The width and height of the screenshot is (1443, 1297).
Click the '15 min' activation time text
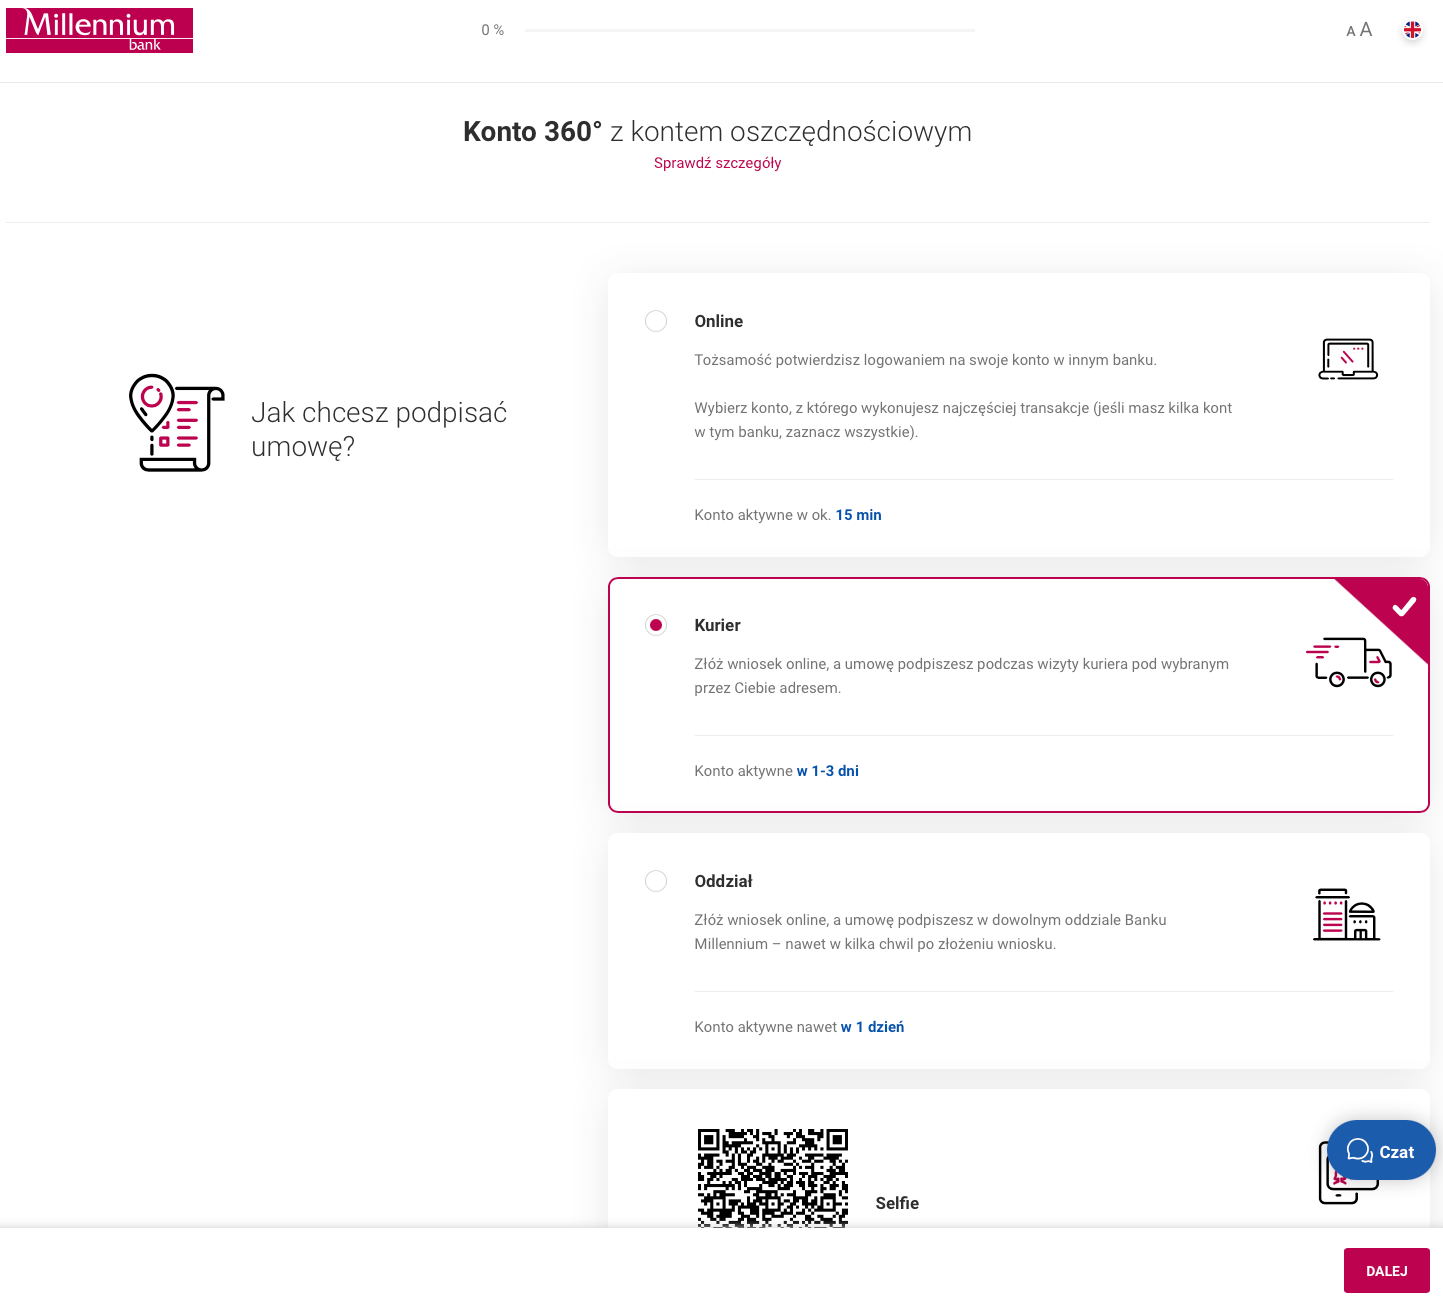click(x=858, y=515)
